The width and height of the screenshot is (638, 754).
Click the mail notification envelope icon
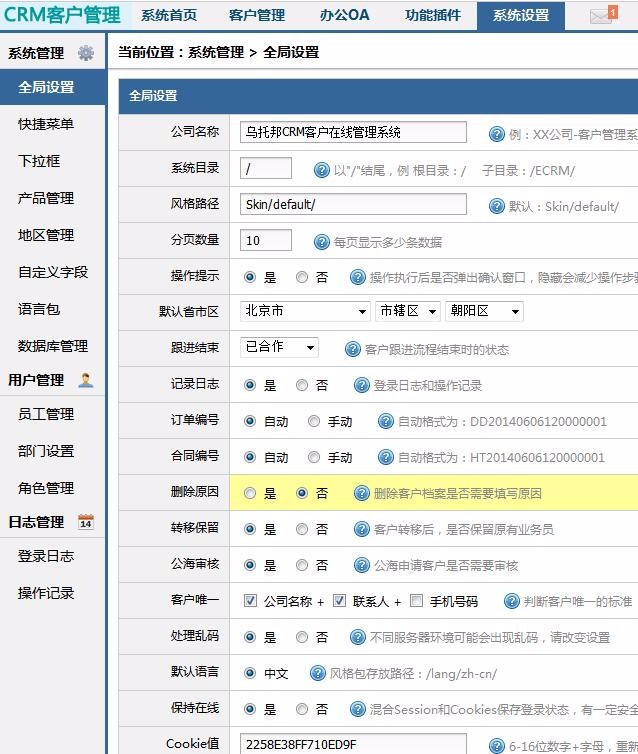(x=602, y=16)
